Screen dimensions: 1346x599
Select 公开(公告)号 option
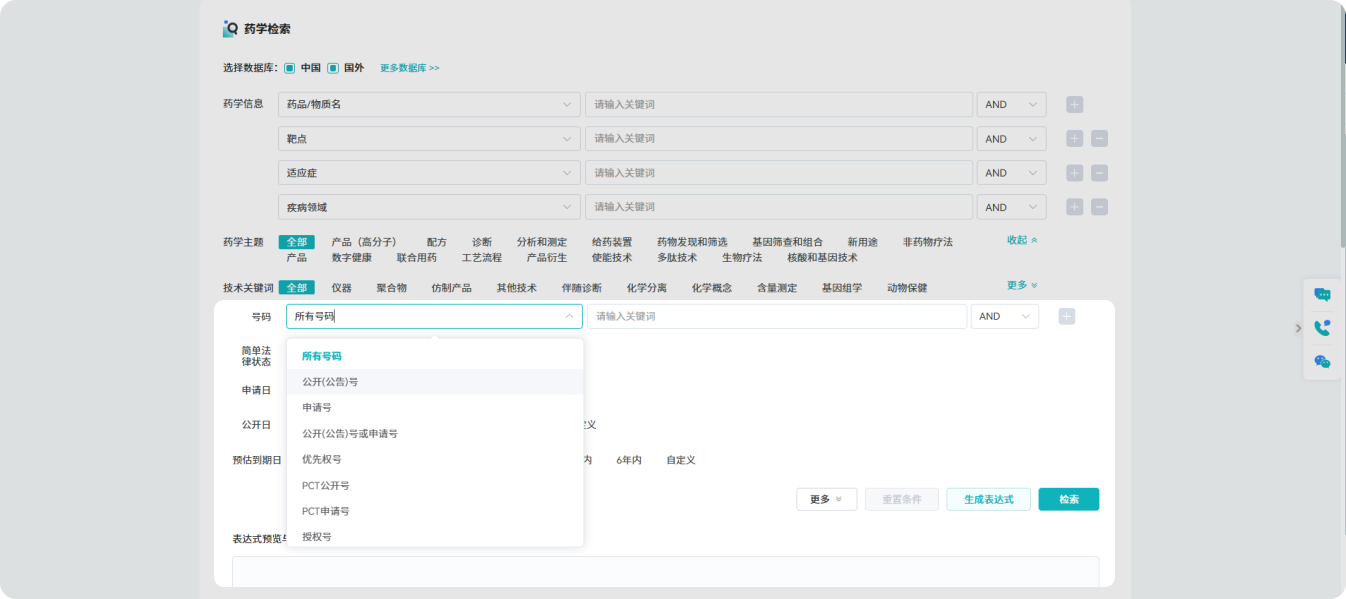point(435,381)
